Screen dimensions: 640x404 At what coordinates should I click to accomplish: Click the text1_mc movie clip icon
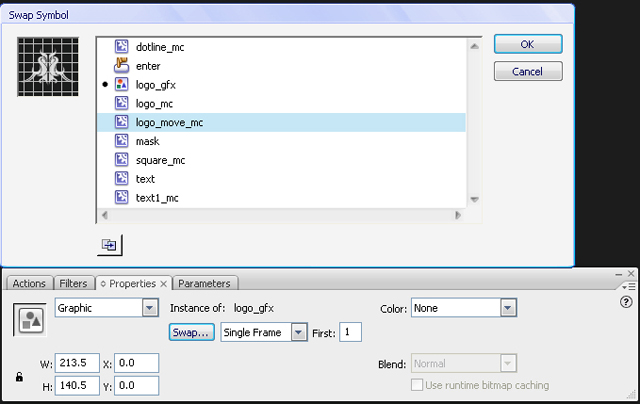tap(121, 197)
